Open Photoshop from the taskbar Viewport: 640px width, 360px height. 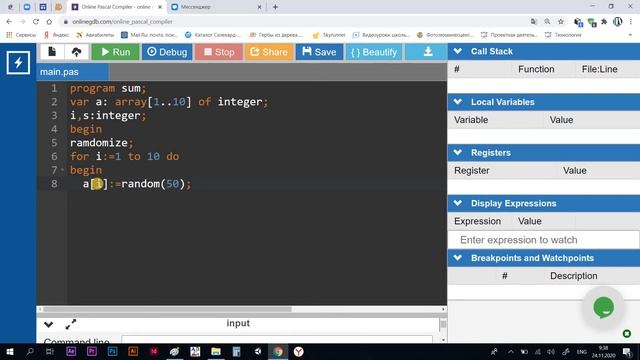point(112,351)
